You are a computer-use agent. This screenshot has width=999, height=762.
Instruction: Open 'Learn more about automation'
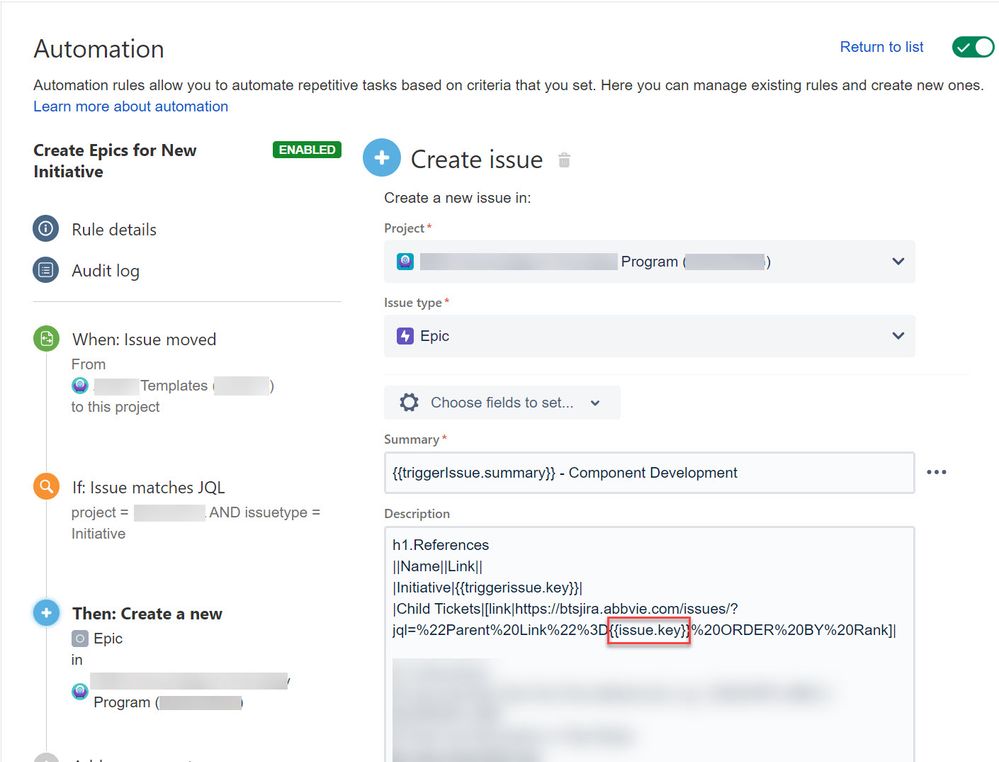coord(130,105)
